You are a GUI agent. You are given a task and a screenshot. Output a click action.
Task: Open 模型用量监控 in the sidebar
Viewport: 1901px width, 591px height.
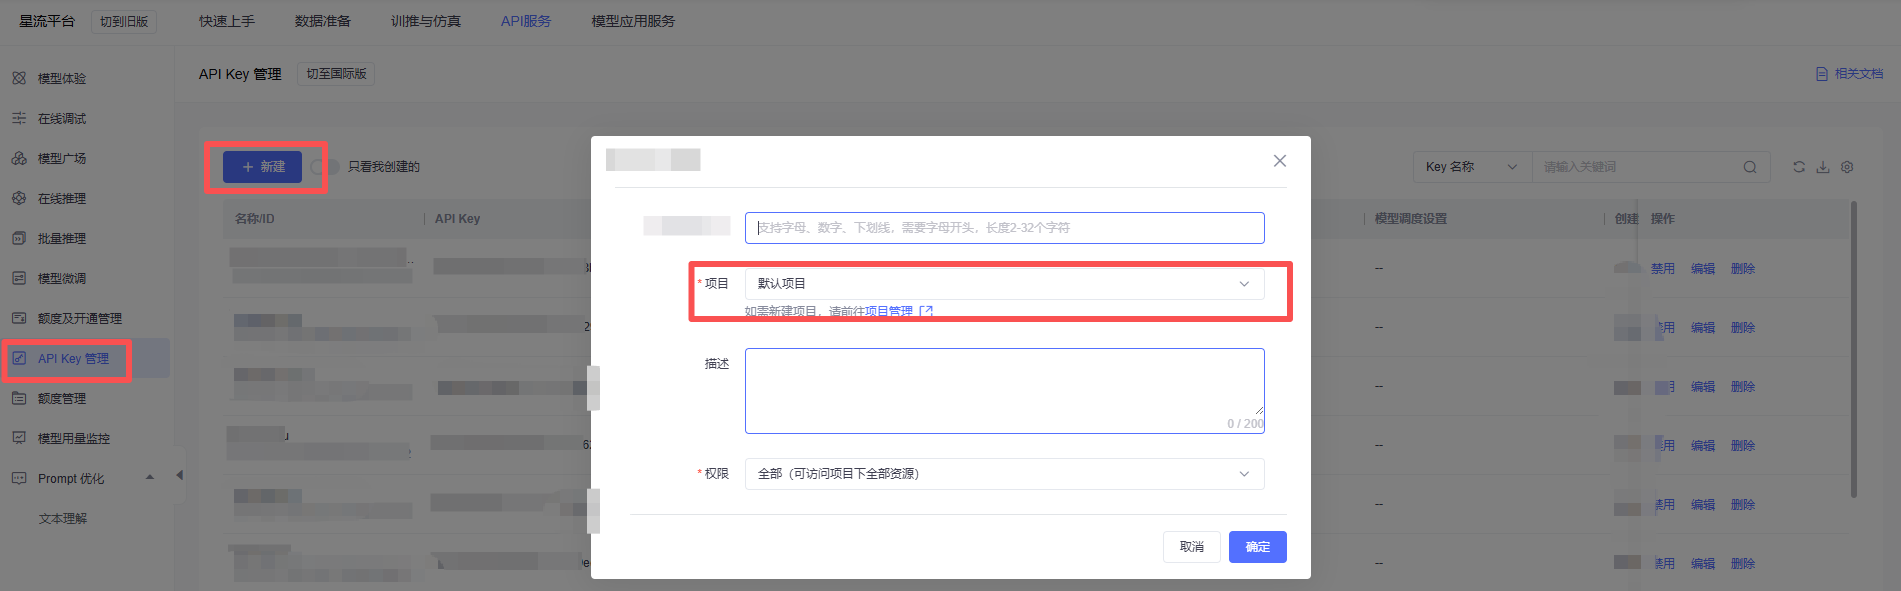click(74, 438)
